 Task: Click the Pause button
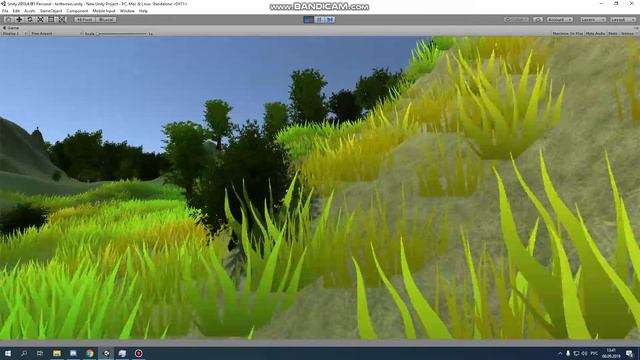point(319,20)
